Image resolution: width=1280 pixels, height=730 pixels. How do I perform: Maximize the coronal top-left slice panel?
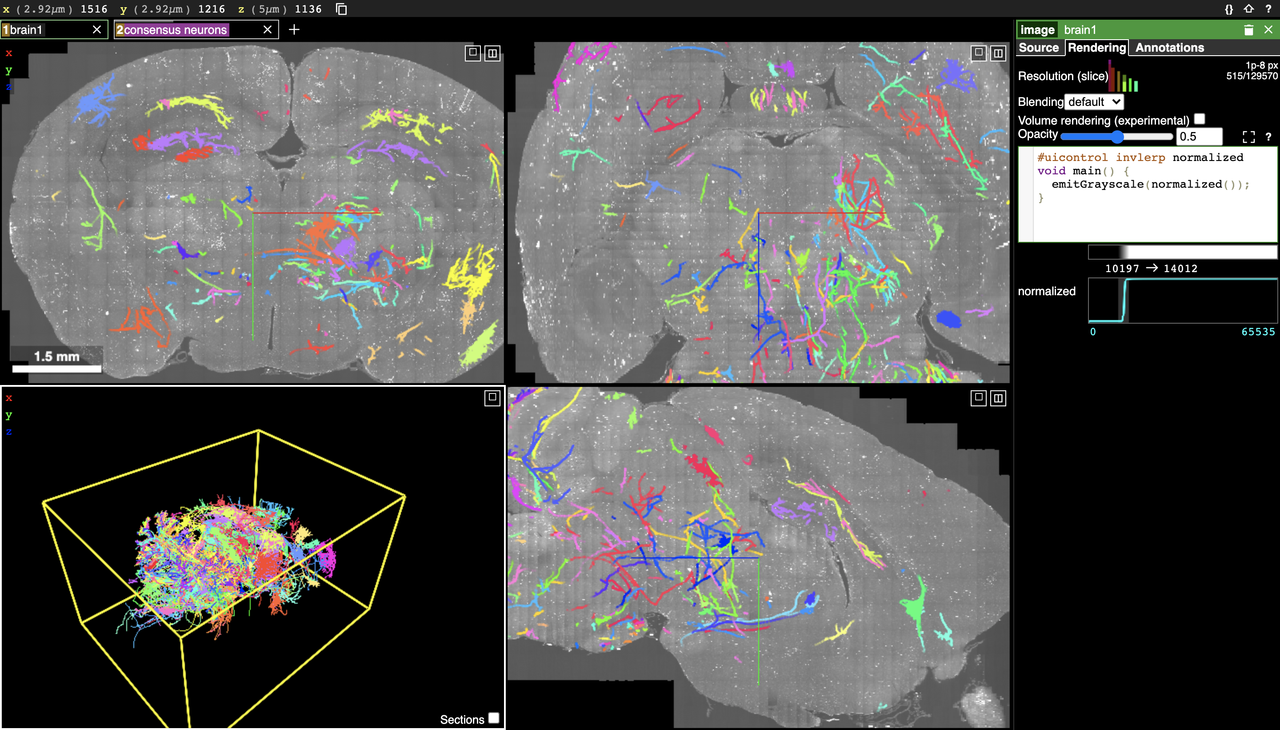point(473,53)
